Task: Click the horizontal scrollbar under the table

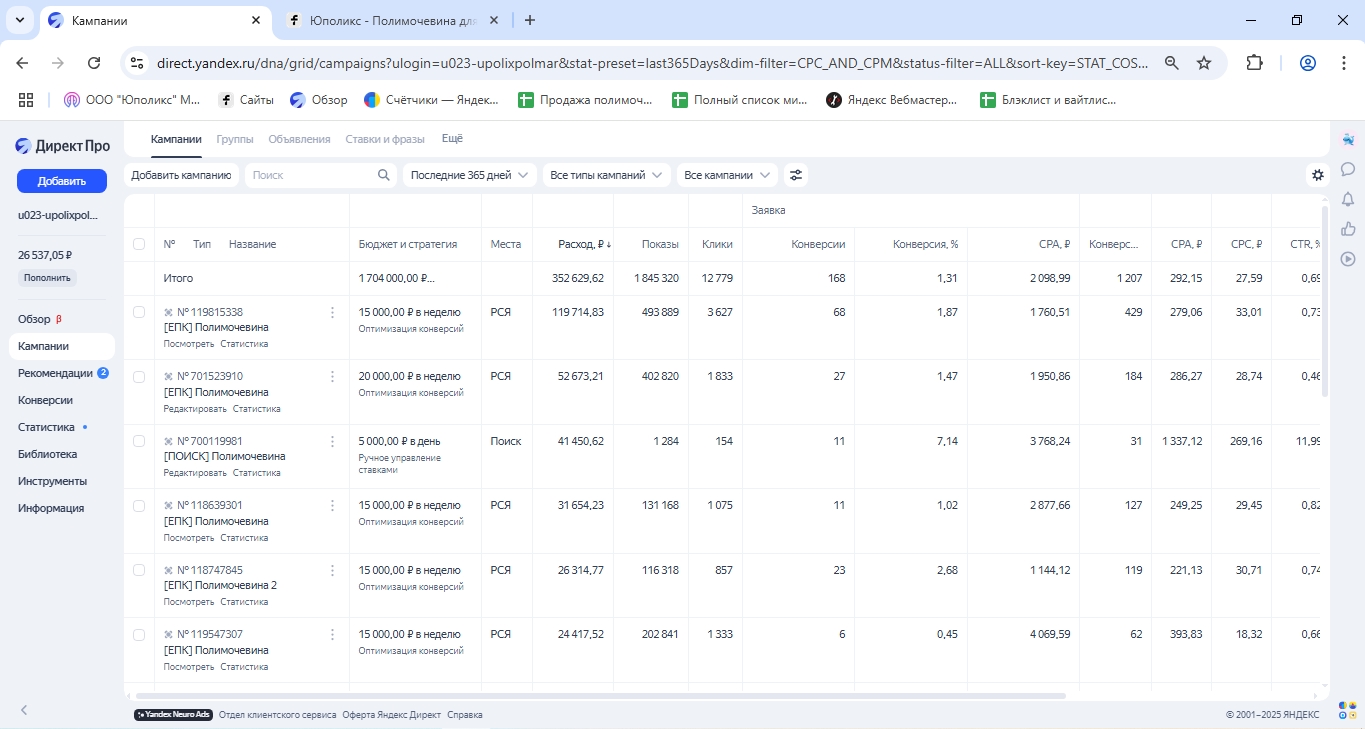Action: click(x=600, y=696)
